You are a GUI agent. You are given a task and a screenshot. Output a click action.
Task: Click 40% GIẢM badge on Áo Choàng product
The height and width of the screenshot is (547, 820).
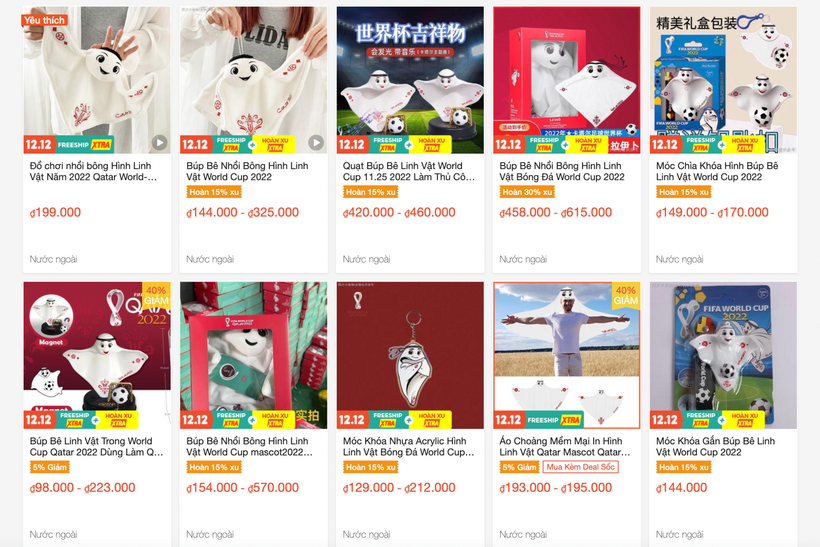pyautogui.click(x=625, y=295)
